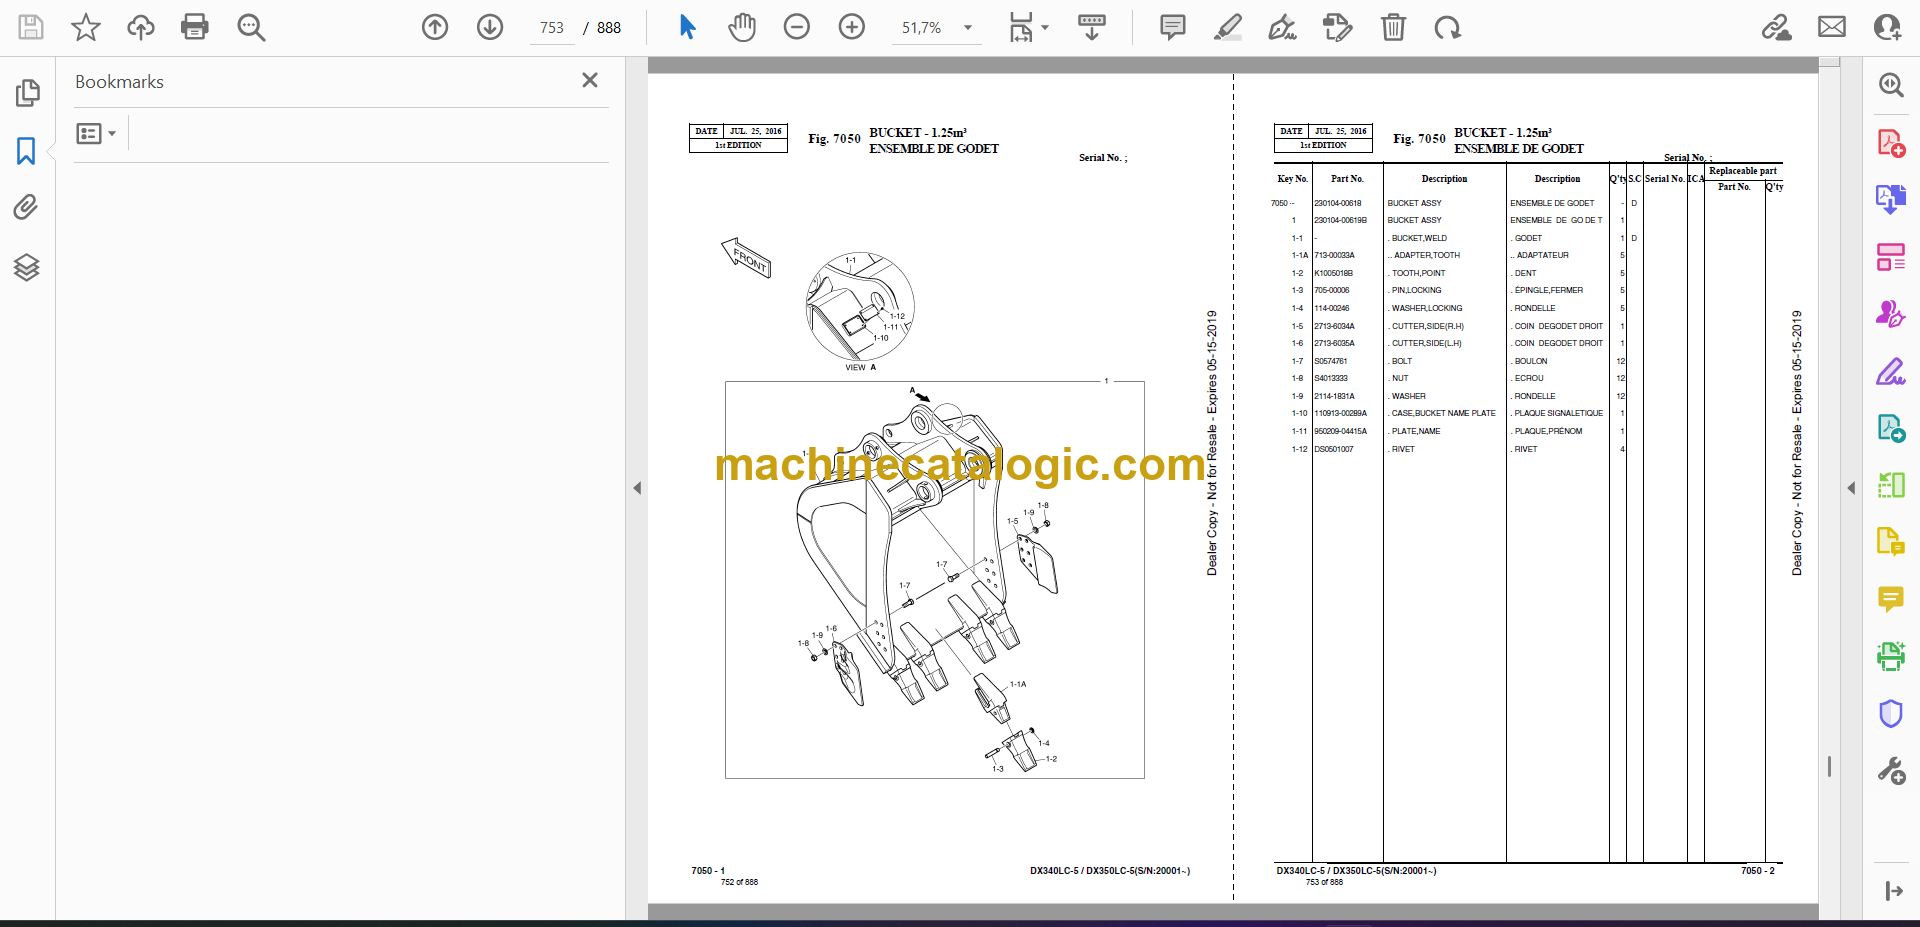The width and height of the screenshot is (1920, 927).
Task: Open the page thumbnails panel
Action: pos(27,93)
